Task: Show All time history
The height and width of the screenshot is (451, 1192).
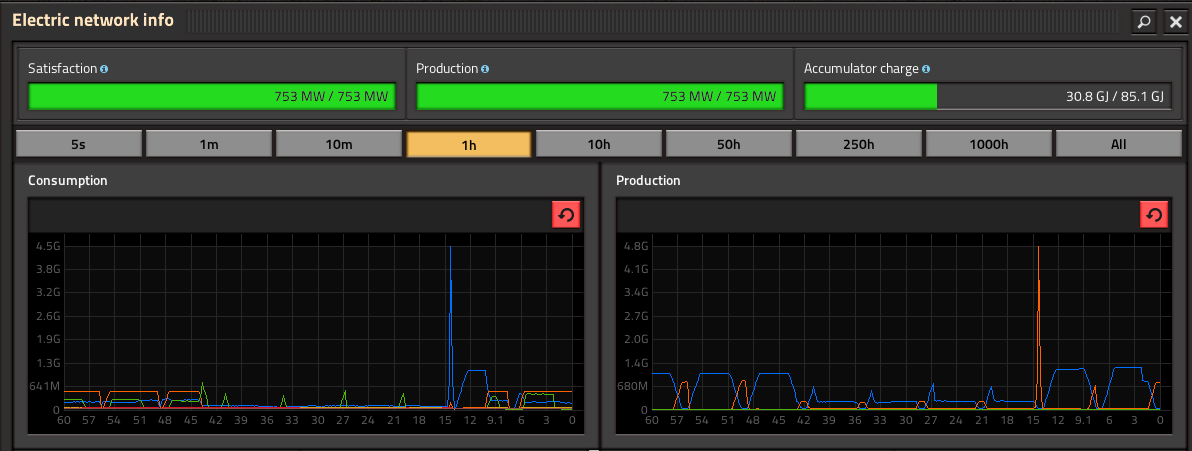Action: 1118,144
